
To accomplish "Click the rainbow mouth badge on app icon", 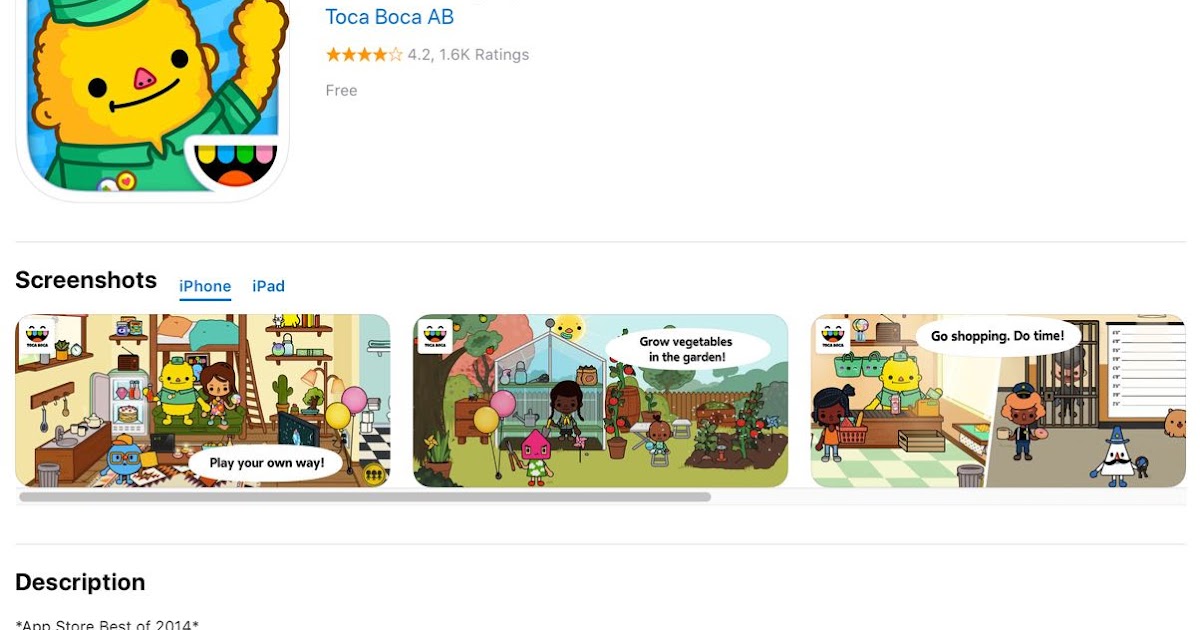I will [236, 163].
